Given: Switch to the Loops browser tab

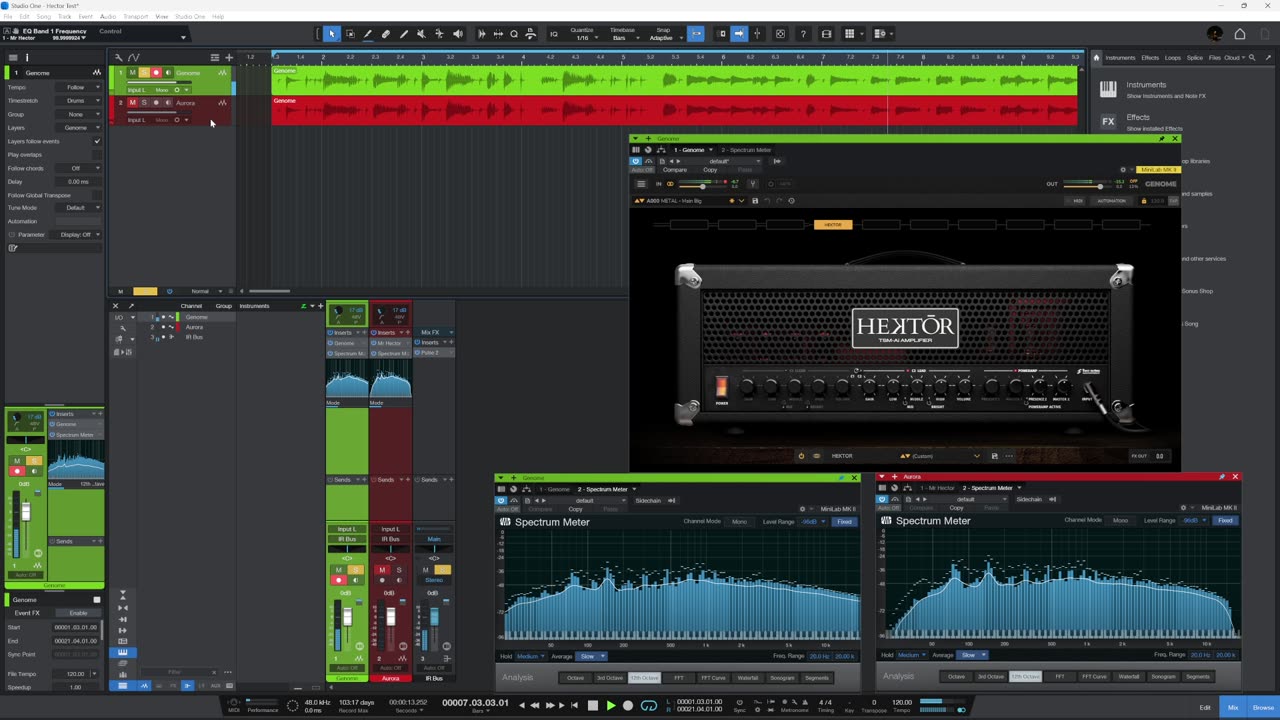Looking at the screenshot, I should click(1173, 58).
